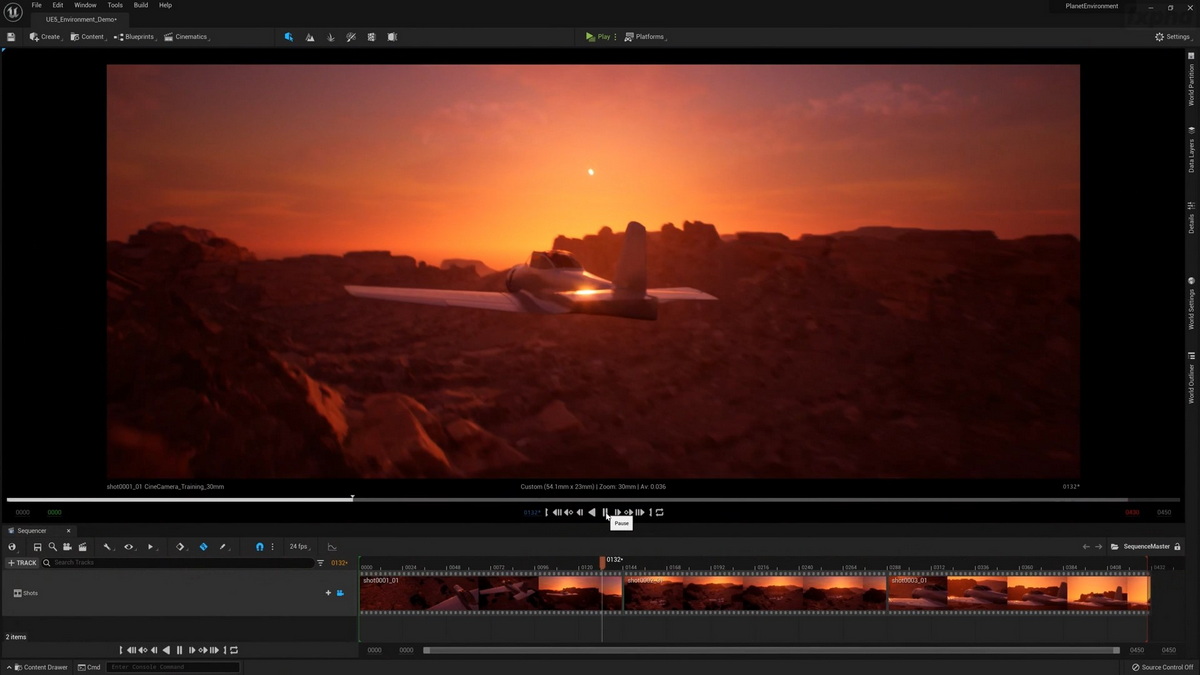The image size is (1200, 675).
Task: Click the console command input field
Action: pyautogui.click(x=173, y=667)
